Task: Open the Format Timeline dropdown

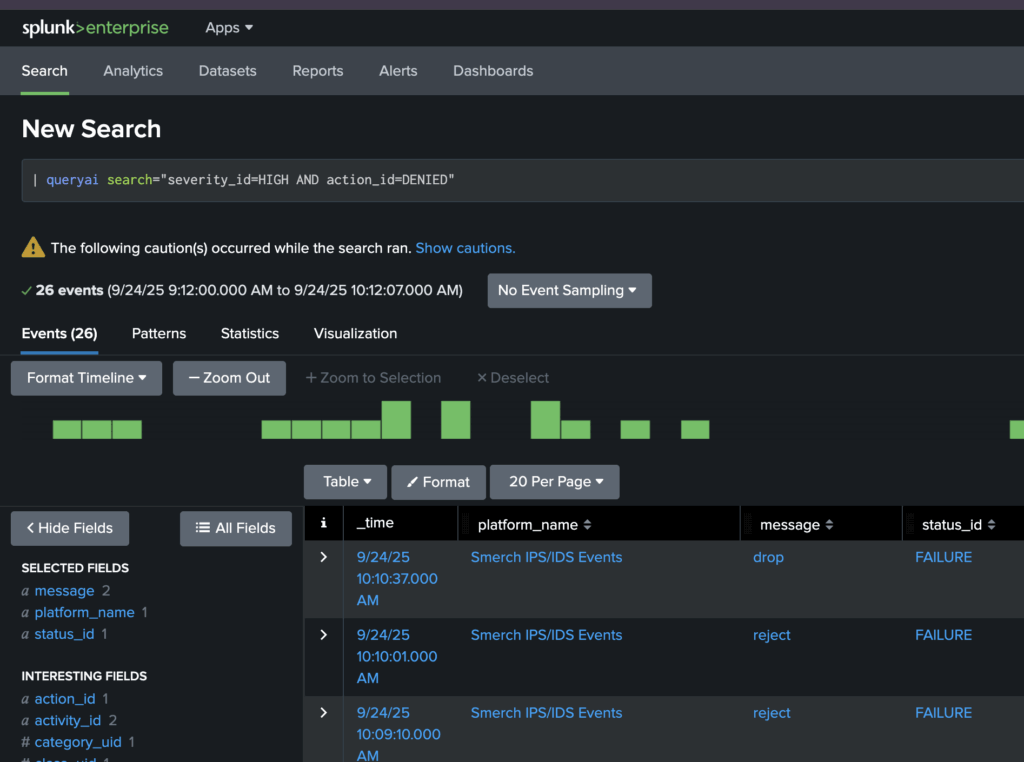Action: [86, 378]
